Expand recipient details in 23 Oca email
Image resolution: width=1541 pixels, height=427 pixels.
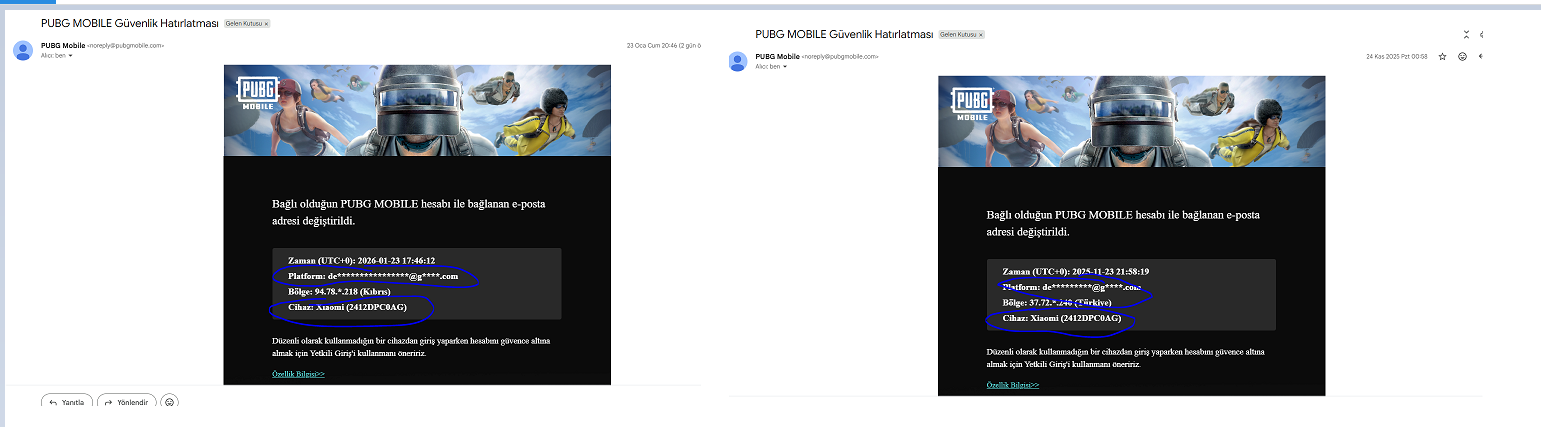71,56
